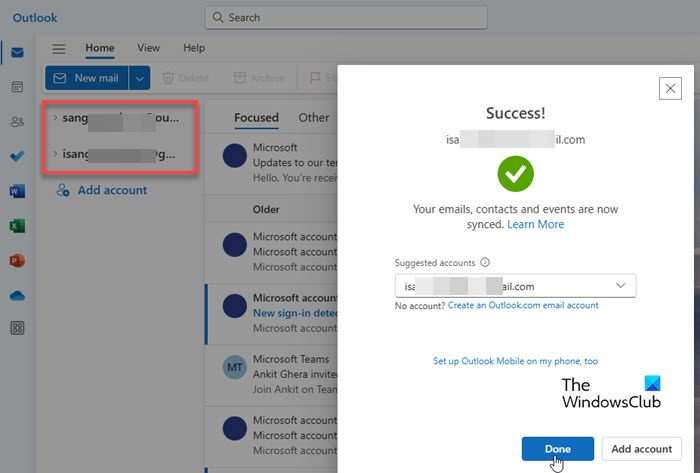Open the Learn More link

pos(535,224)
